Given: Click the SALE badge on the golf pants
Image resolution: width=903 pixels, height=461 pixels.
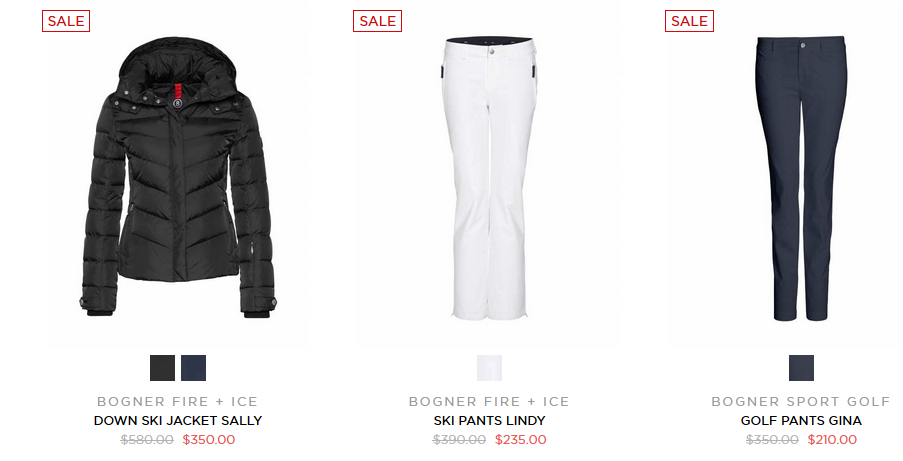Looking at the screenshot, I should (689, 21).
